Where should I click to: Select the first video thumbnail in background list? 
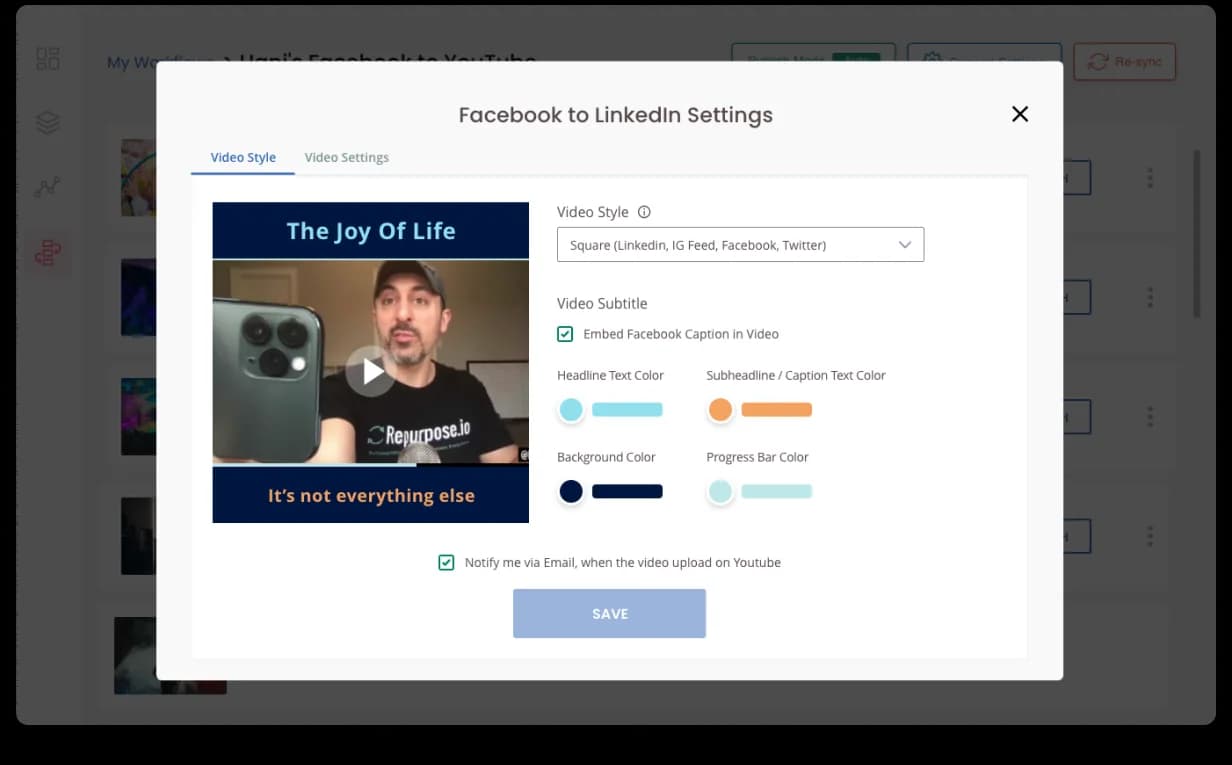[x=139, y=178]
